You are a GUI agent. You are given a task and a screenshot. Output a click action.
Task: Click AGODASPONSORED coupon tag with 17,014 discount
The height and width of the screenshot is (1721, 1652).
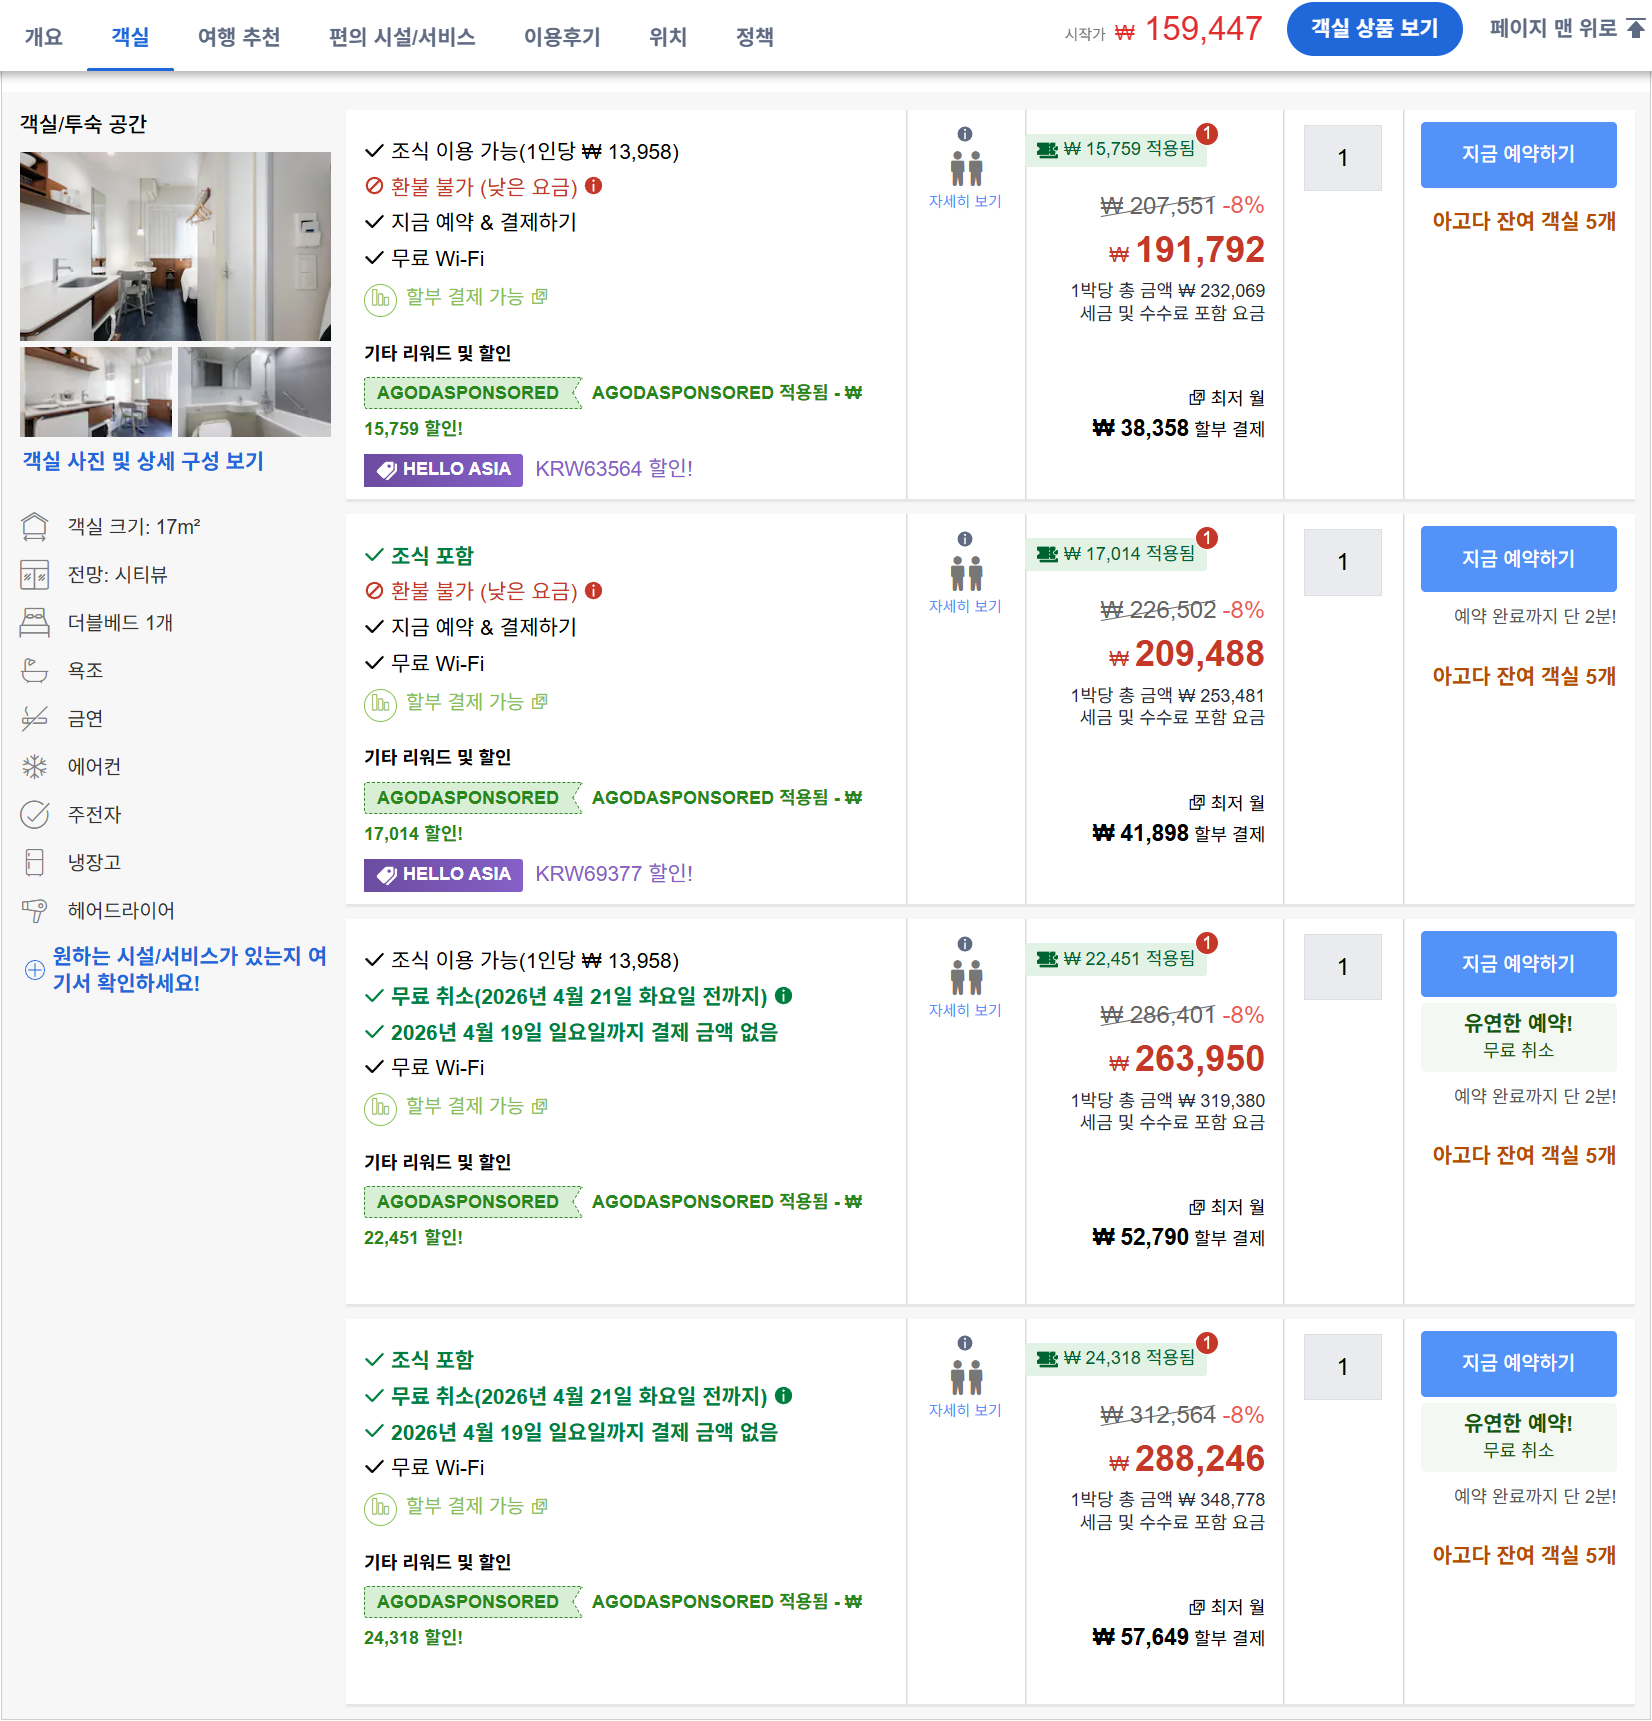tap(472, 798)
